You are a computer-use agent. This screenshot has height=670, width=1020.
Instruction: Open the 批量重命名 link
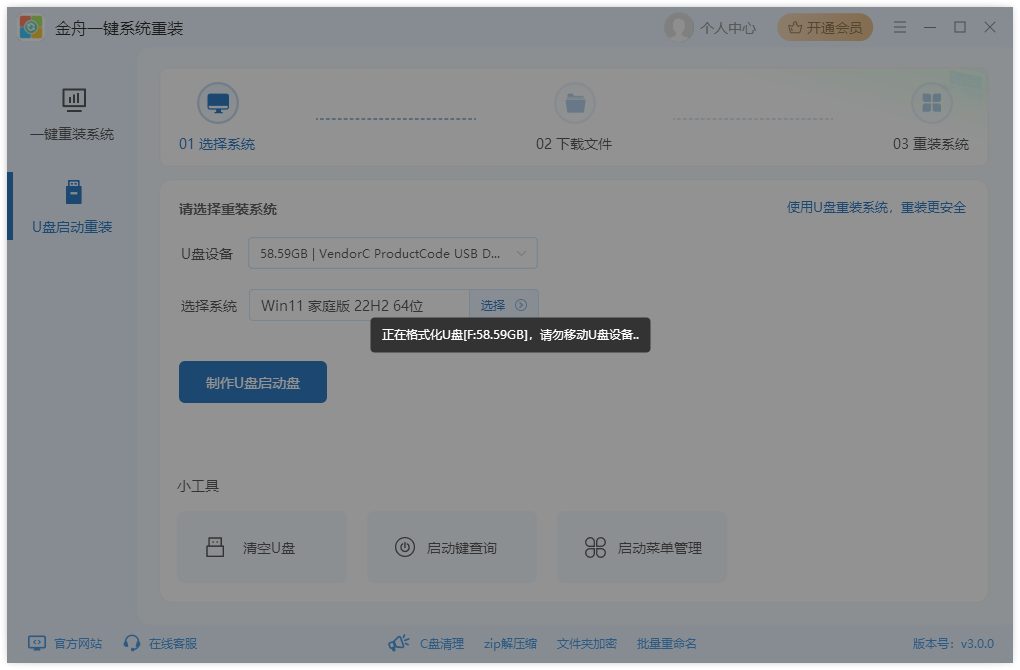(x=666, y=643)
